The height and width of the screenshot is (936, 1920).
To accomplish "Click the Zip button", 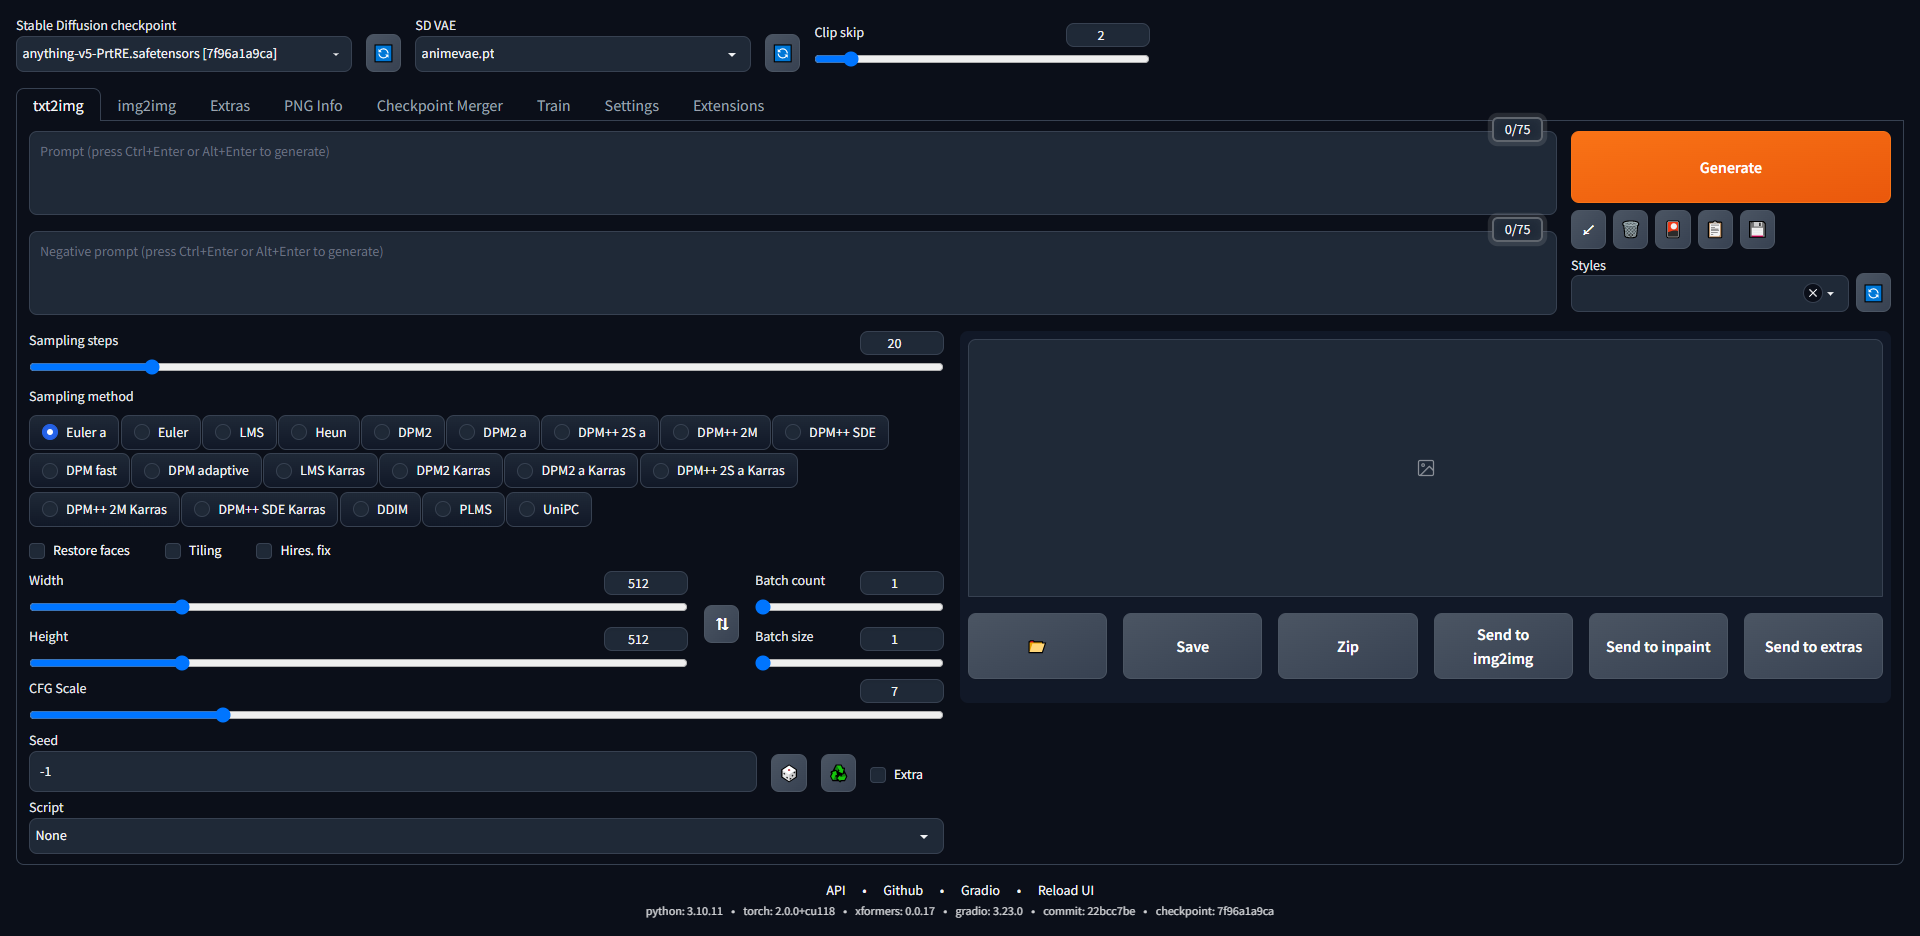I will (1347, 646).
